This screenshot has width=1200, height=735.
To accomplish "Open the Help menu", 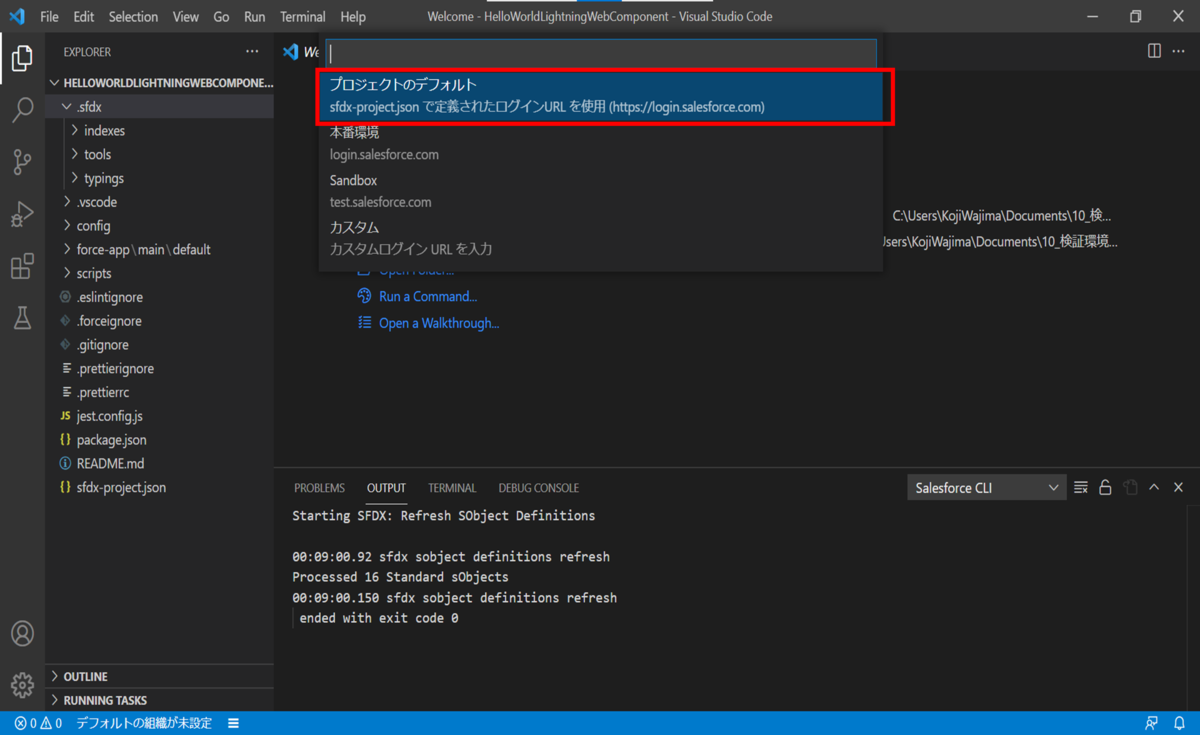I will [x=353, y=17].
